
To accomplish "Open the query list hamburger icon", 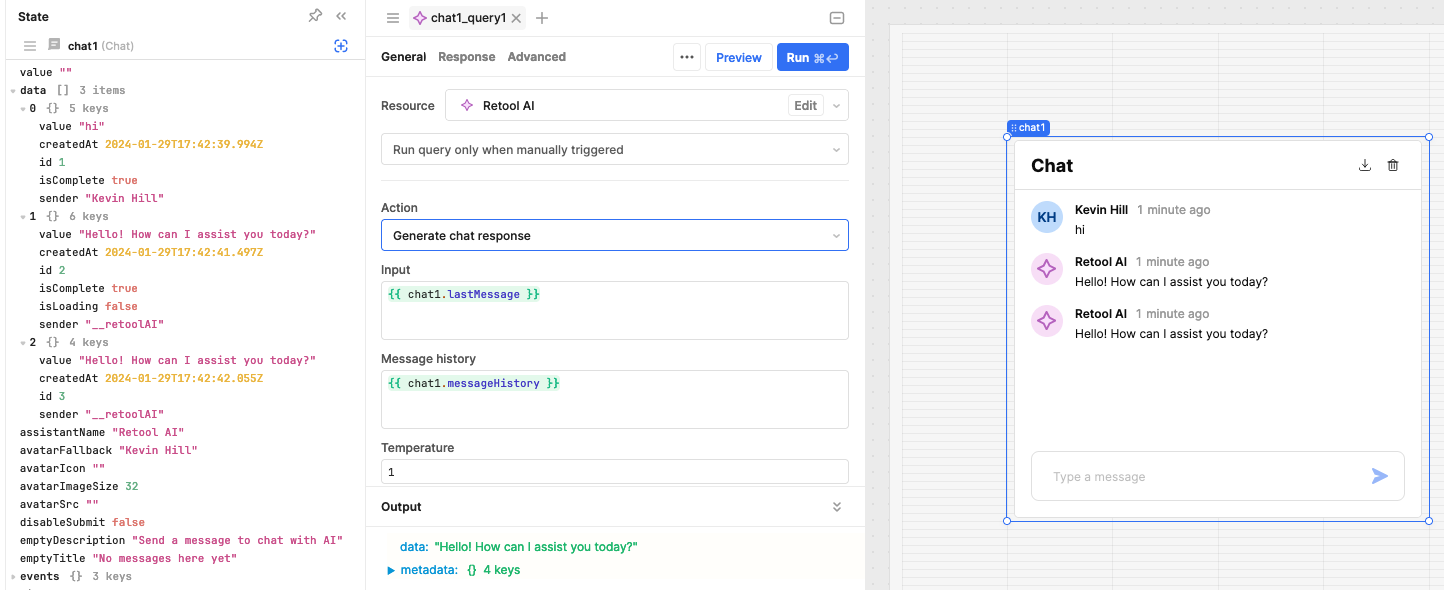I will 393,18.
